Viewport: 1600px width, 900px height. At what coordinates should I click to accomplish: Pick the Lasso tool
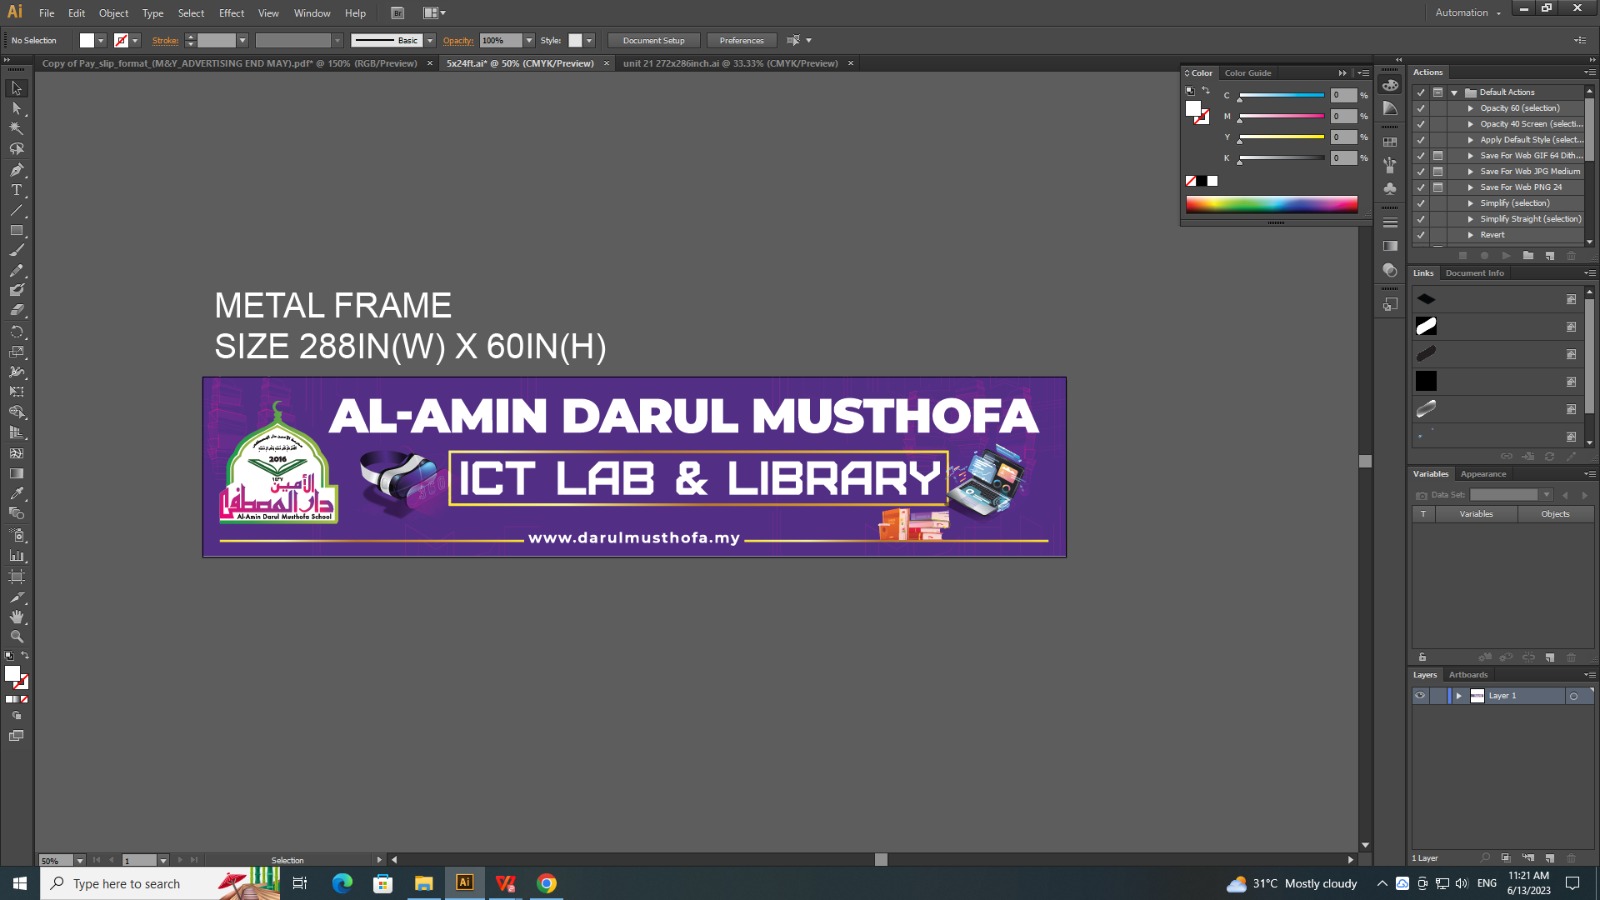pos(16,149)
